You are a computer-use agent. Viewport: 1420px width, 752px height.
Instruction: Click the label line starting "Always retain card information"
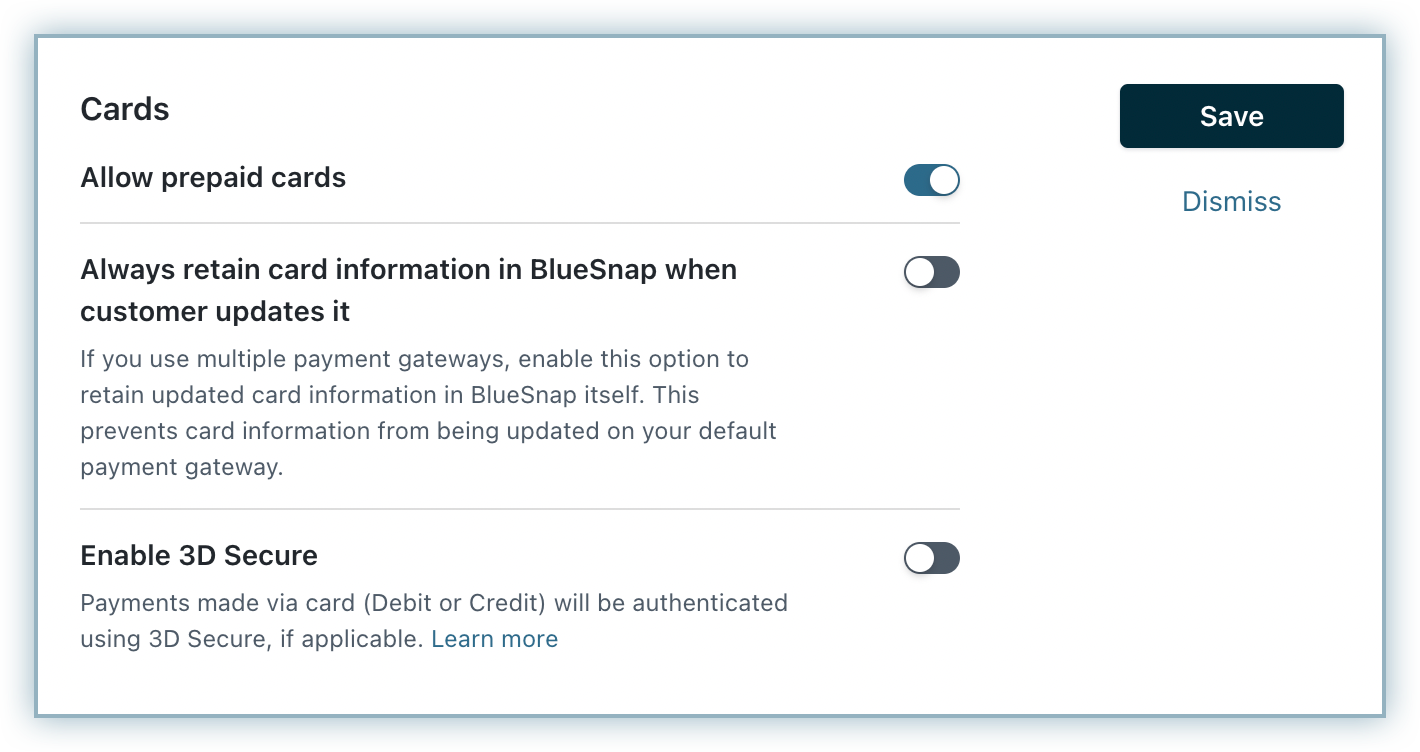[408, 270]
